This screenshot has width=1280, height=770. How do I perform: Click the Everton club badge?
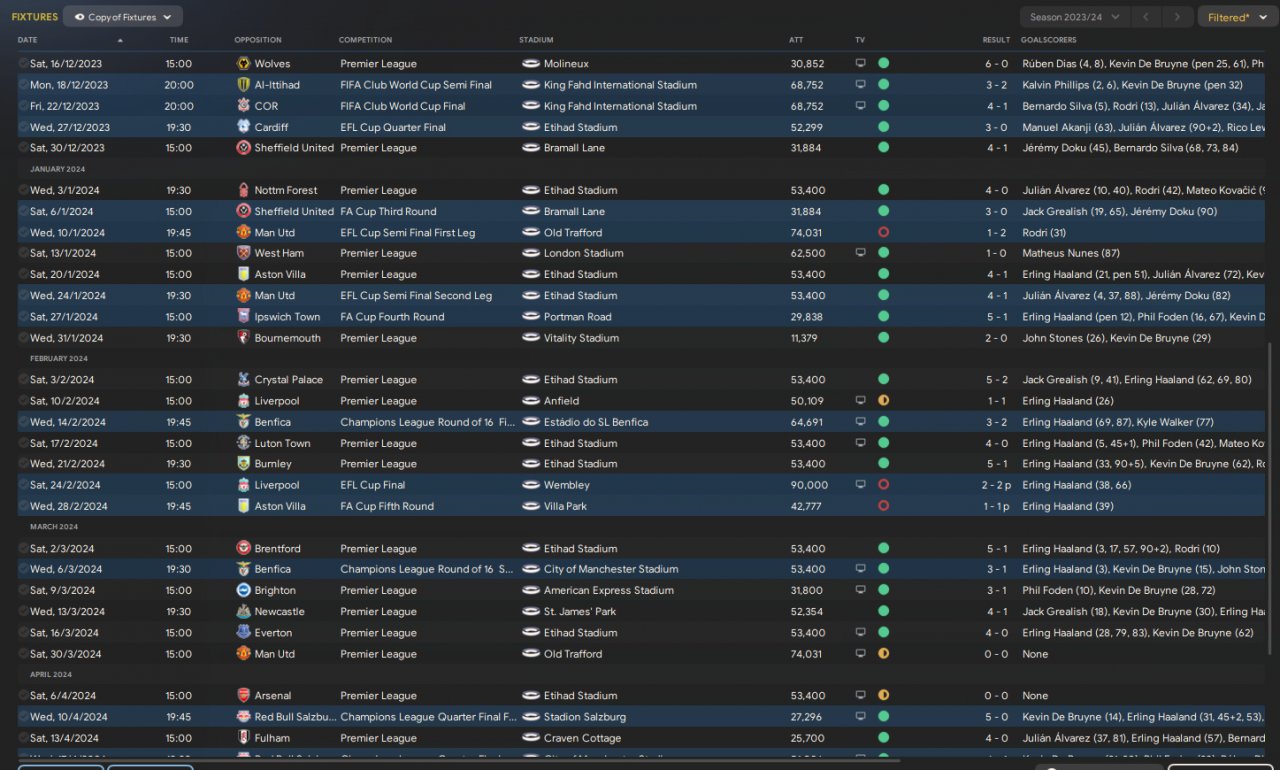click(x=243, y=633)
